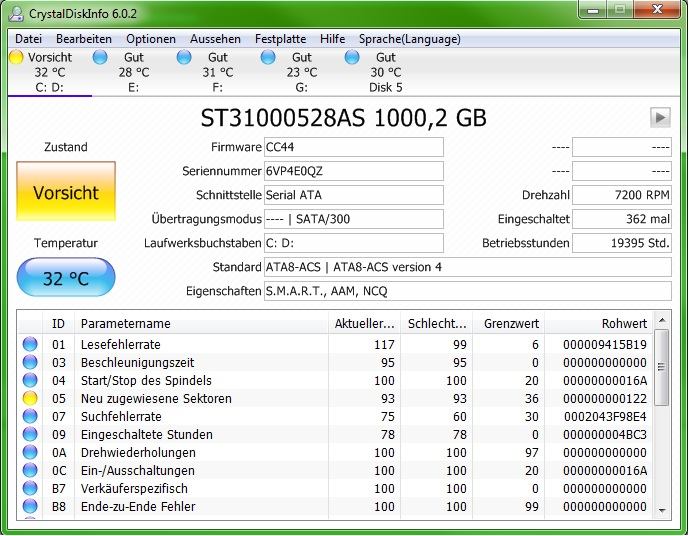This screenshot has height=536, width=689.
Task: Select the Drehwiederholungen parameter name
Action: tap(138, 453)
